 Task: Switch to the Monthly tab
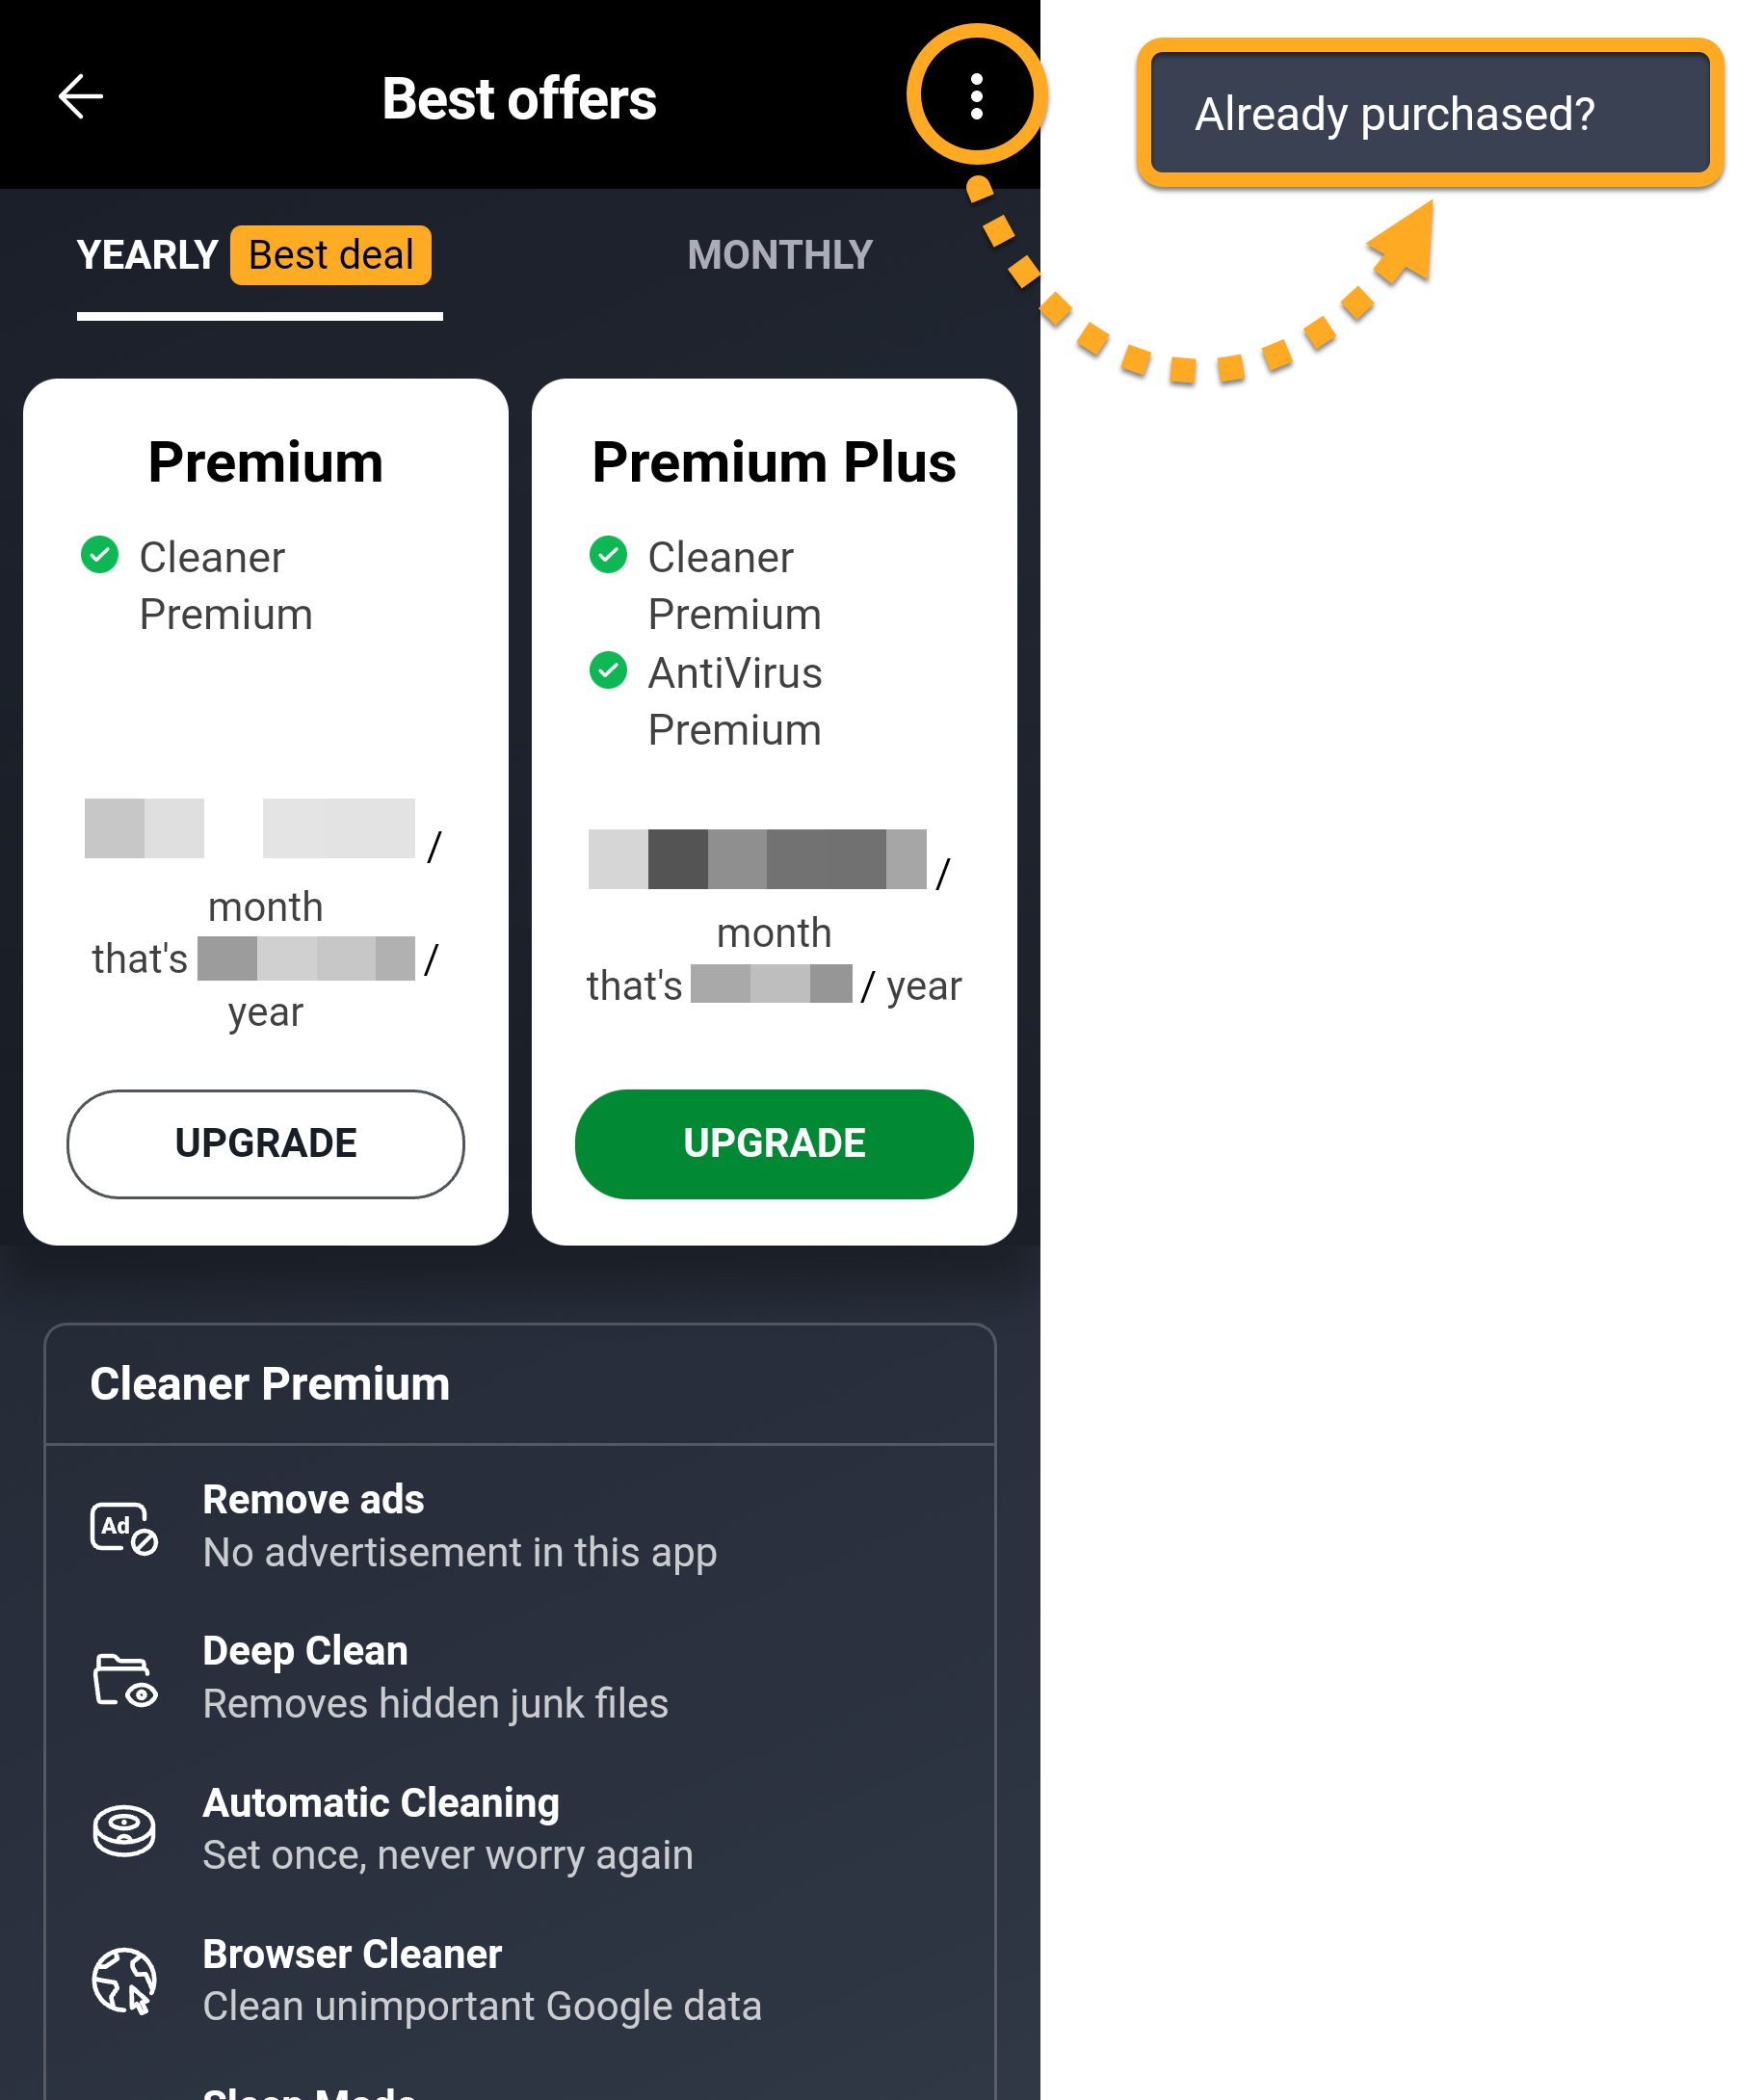point(780,255)
